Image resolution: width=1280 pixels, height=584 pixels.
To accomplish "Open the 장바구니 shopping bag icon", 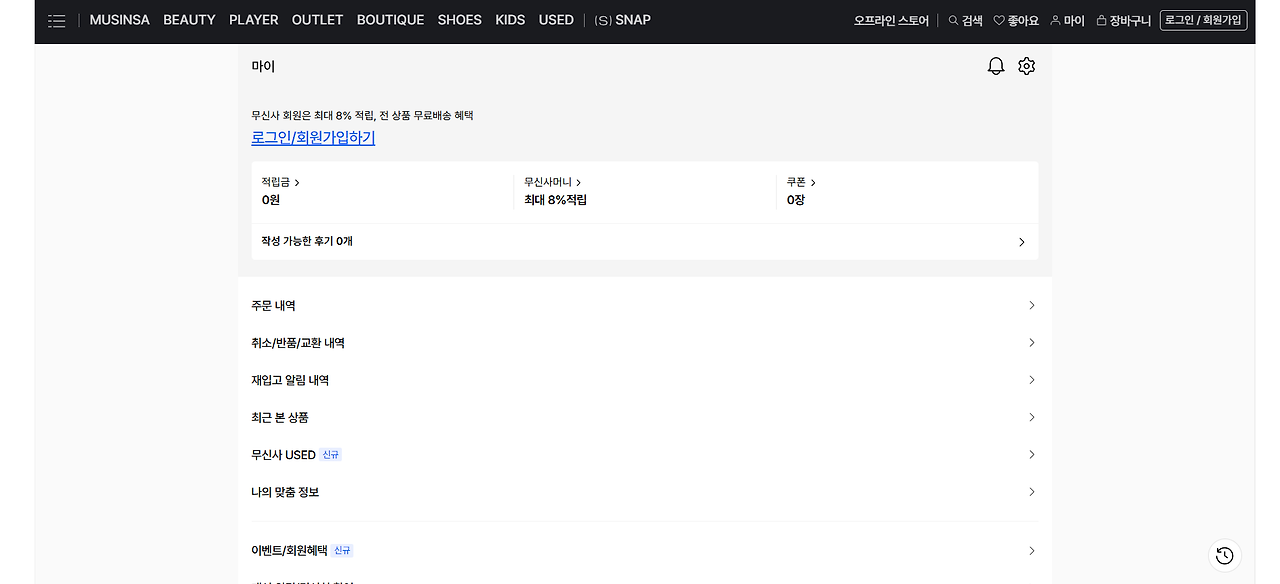I will click(x=1101, y=21).
